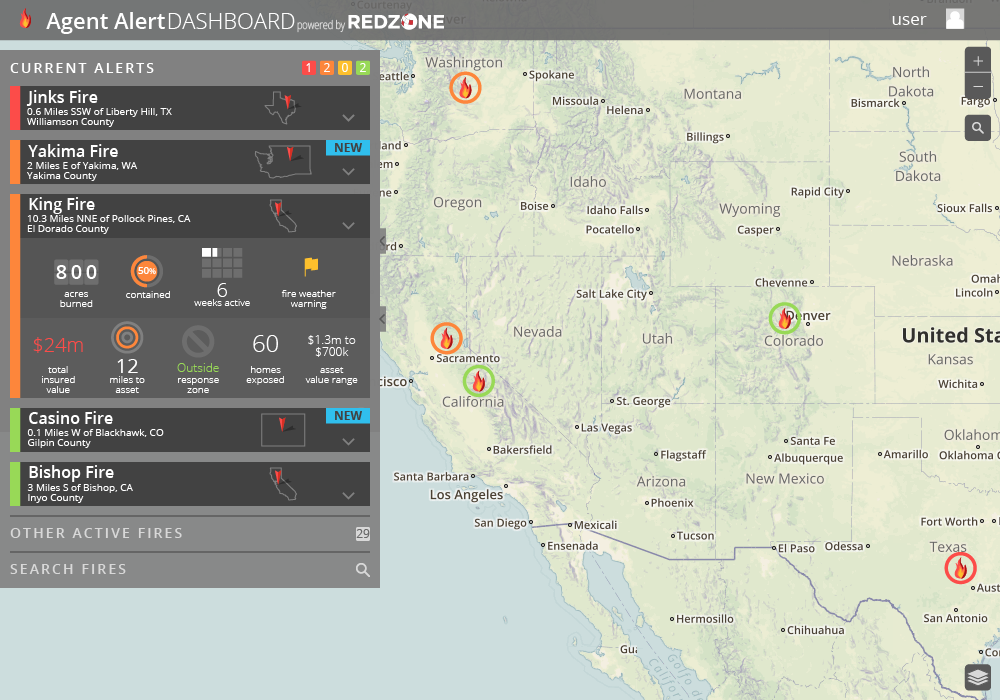Screen dimensions: 1000x700
Task: Click the California state icon on King Fire
Action: (283, 215)
